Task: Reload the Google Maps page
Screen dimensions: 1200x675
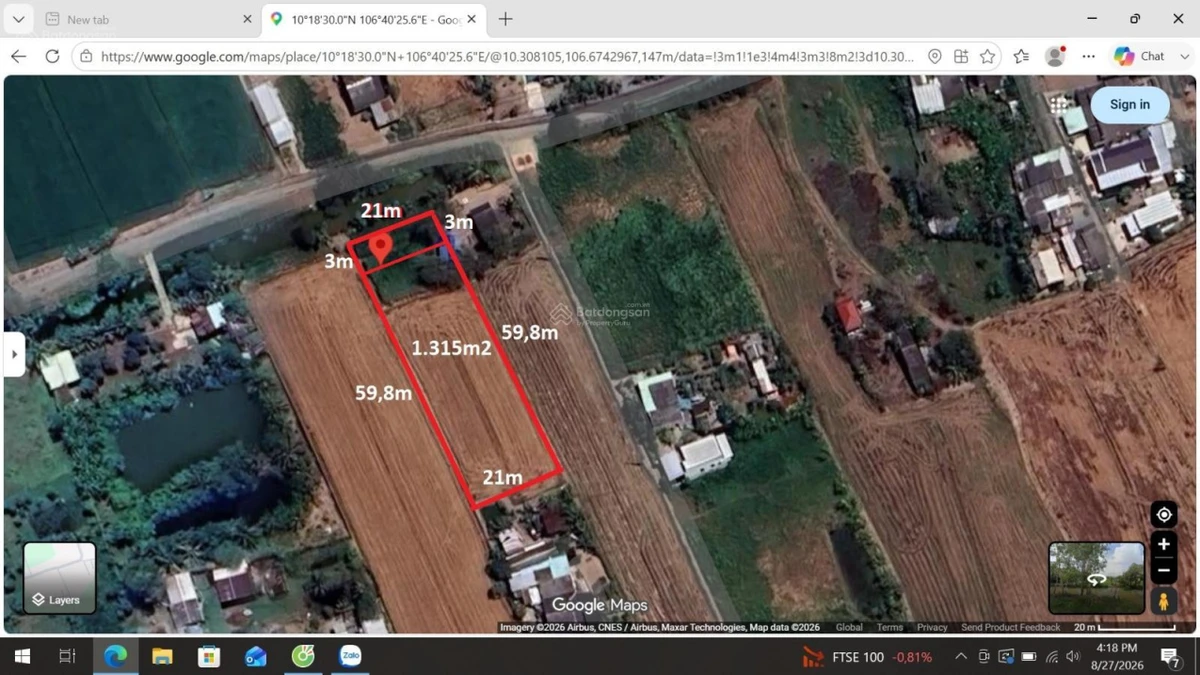Action: 52,56
